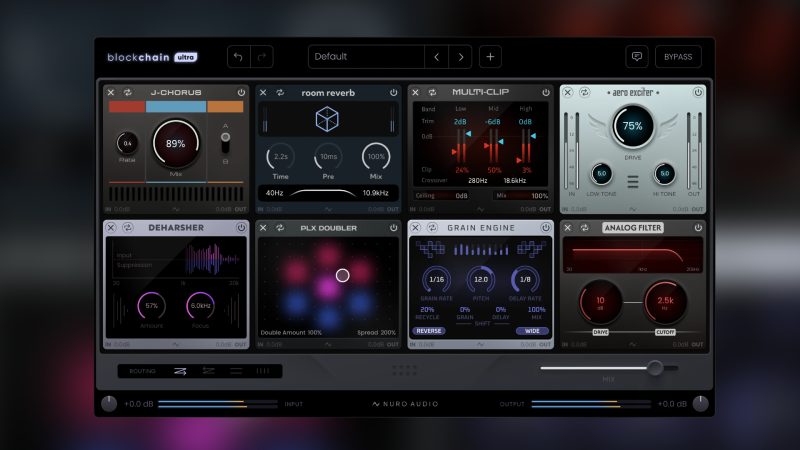Toggle Multi-Clip power button
800x450 pixels.
point(546,92)
